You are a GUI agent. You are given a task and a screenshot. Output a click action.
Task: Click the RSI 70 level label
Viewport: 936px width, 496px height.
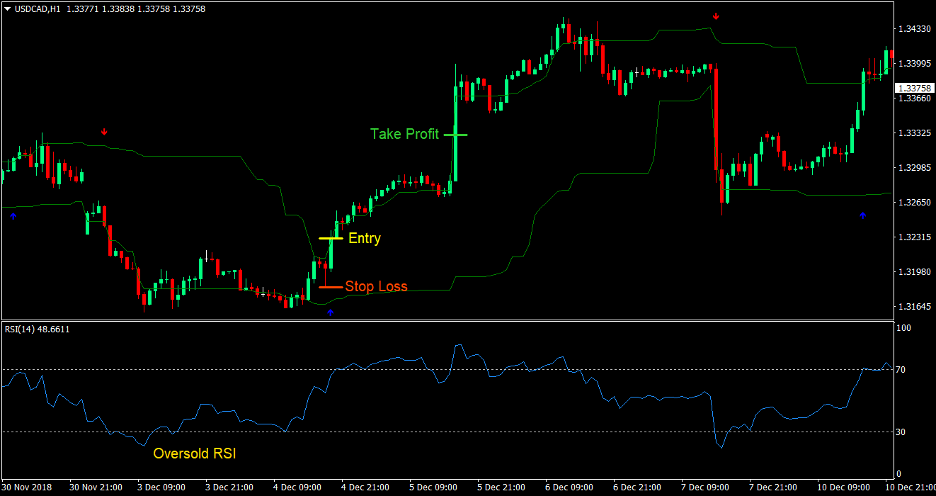pos(901,369)
